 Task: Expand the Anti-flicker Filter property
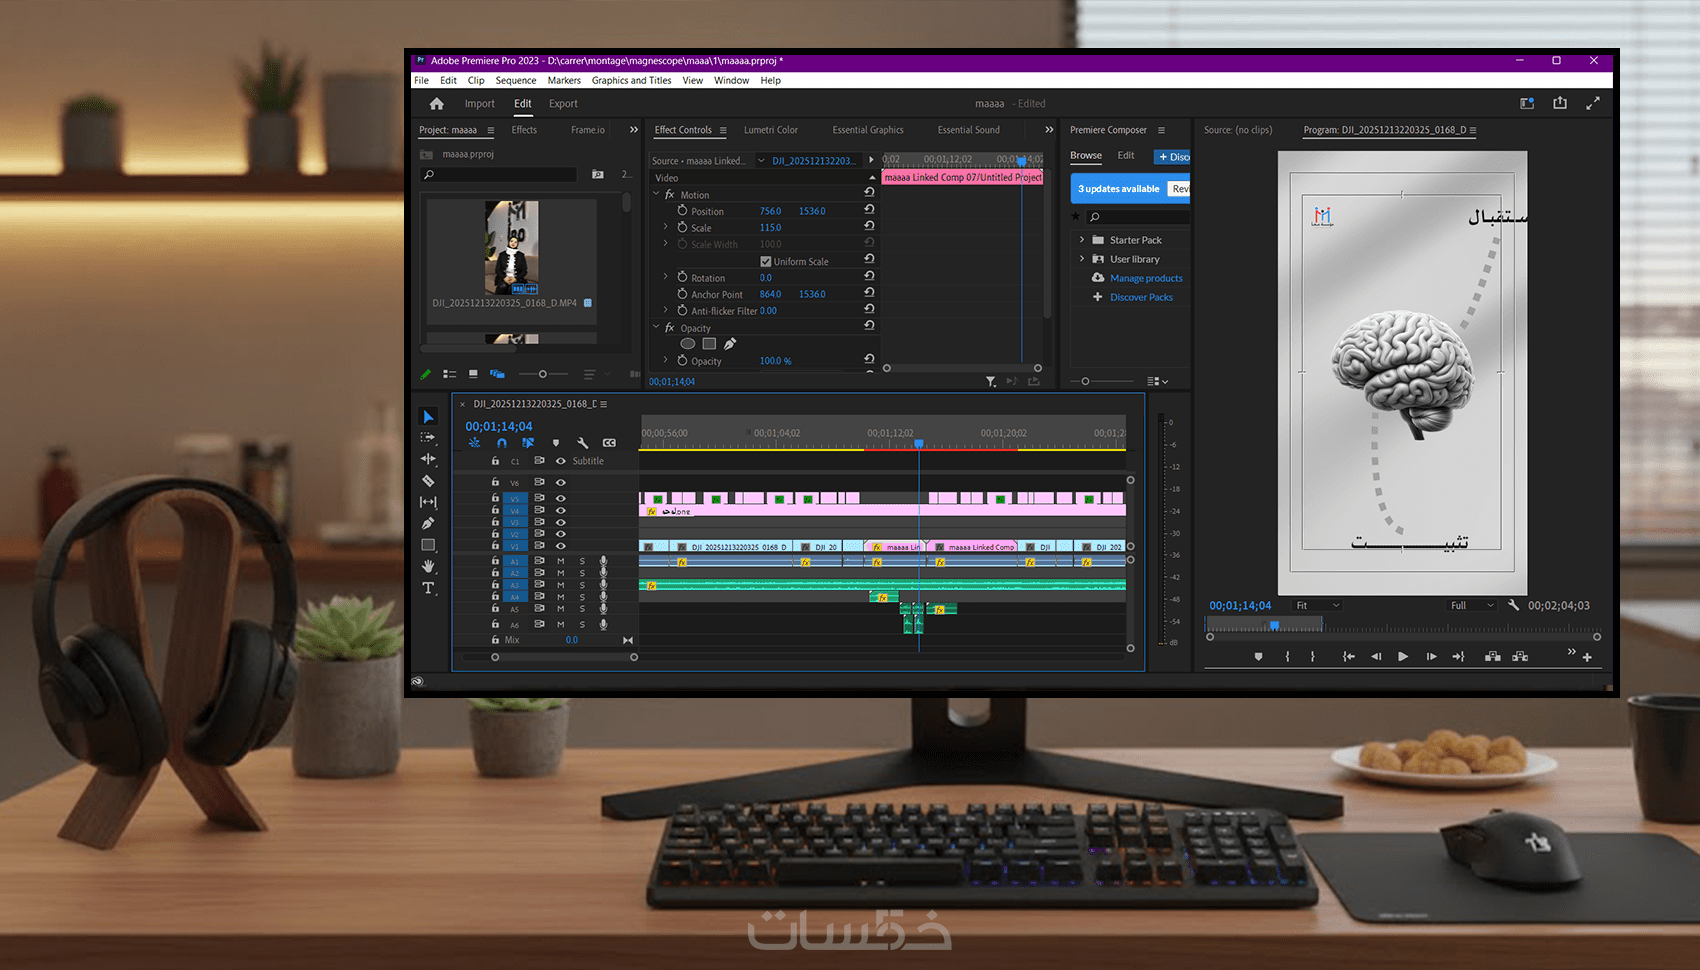point(665,310)
